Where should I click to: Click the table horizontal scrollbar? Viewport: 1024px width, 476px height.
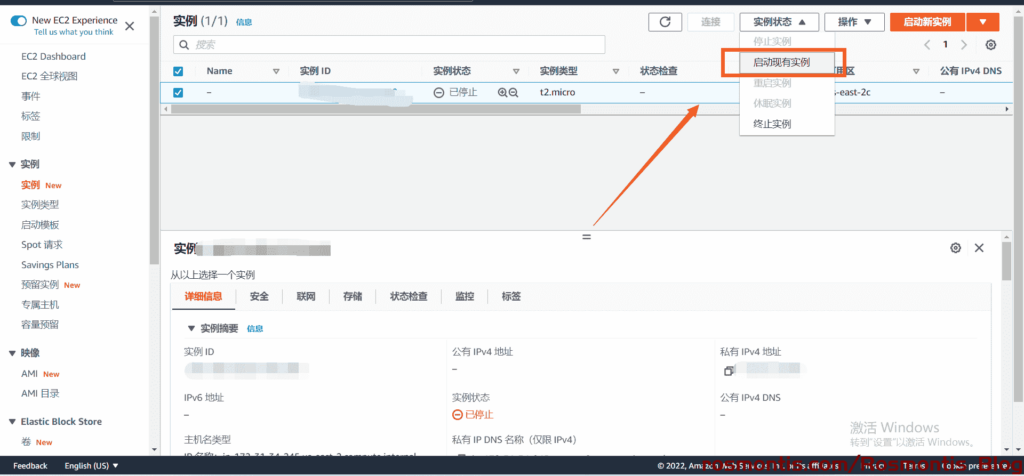376,109
